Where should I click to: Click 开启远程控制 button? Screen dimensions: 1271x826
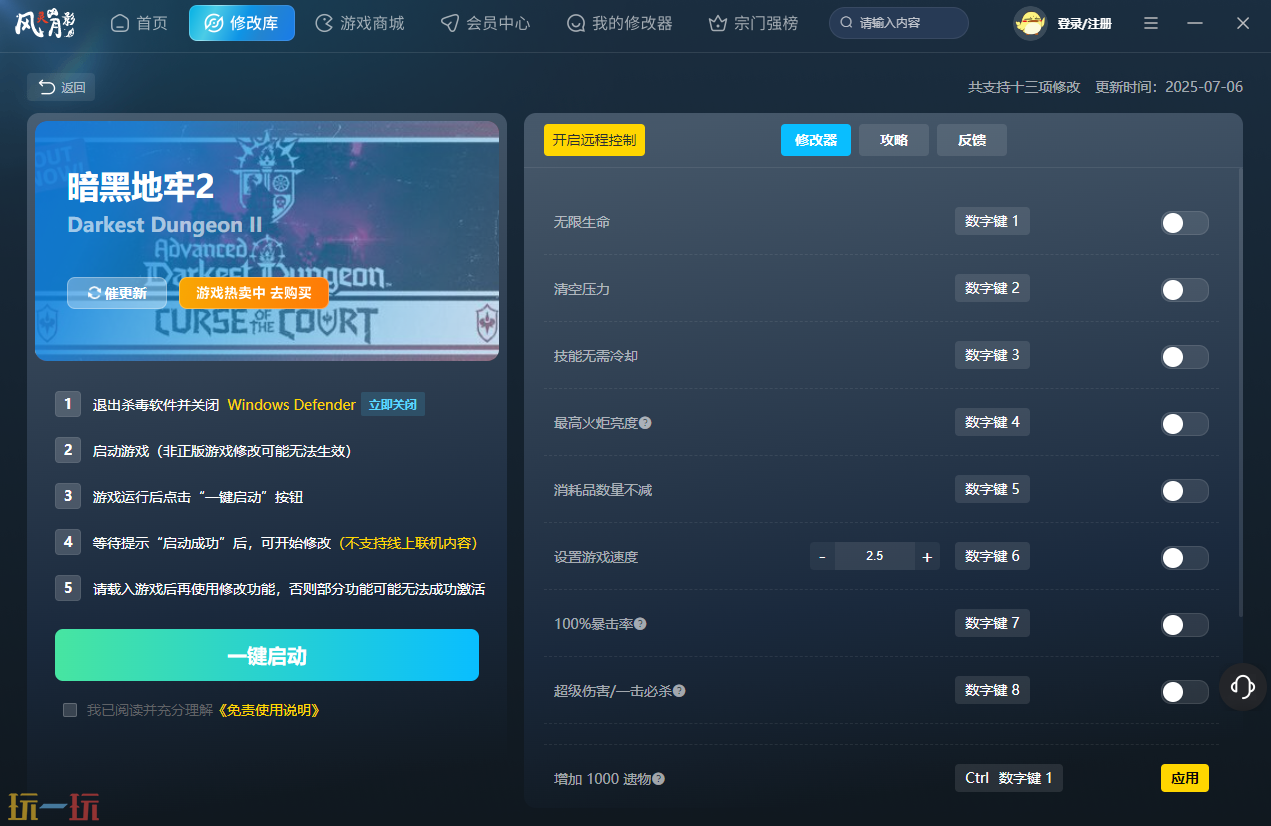pos(594,140)
